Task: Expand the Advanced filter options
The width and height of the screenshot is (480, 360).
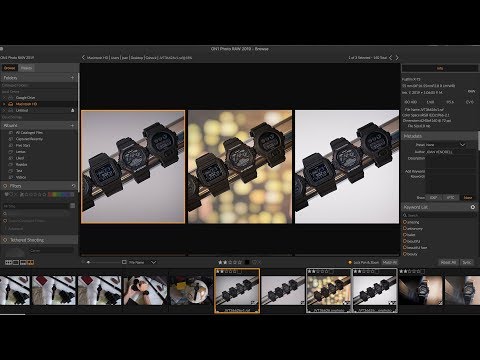Action: [x=16, y=229]
